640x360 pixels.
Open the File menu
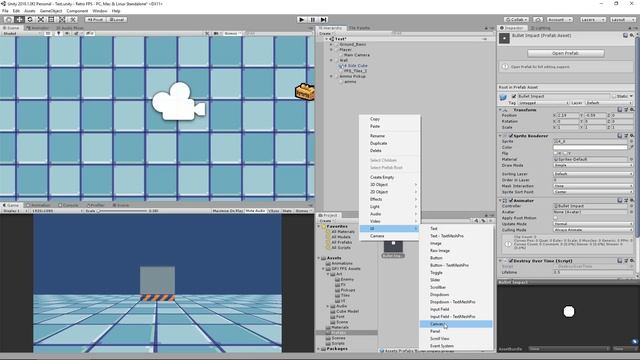click(x=5, y=11)
